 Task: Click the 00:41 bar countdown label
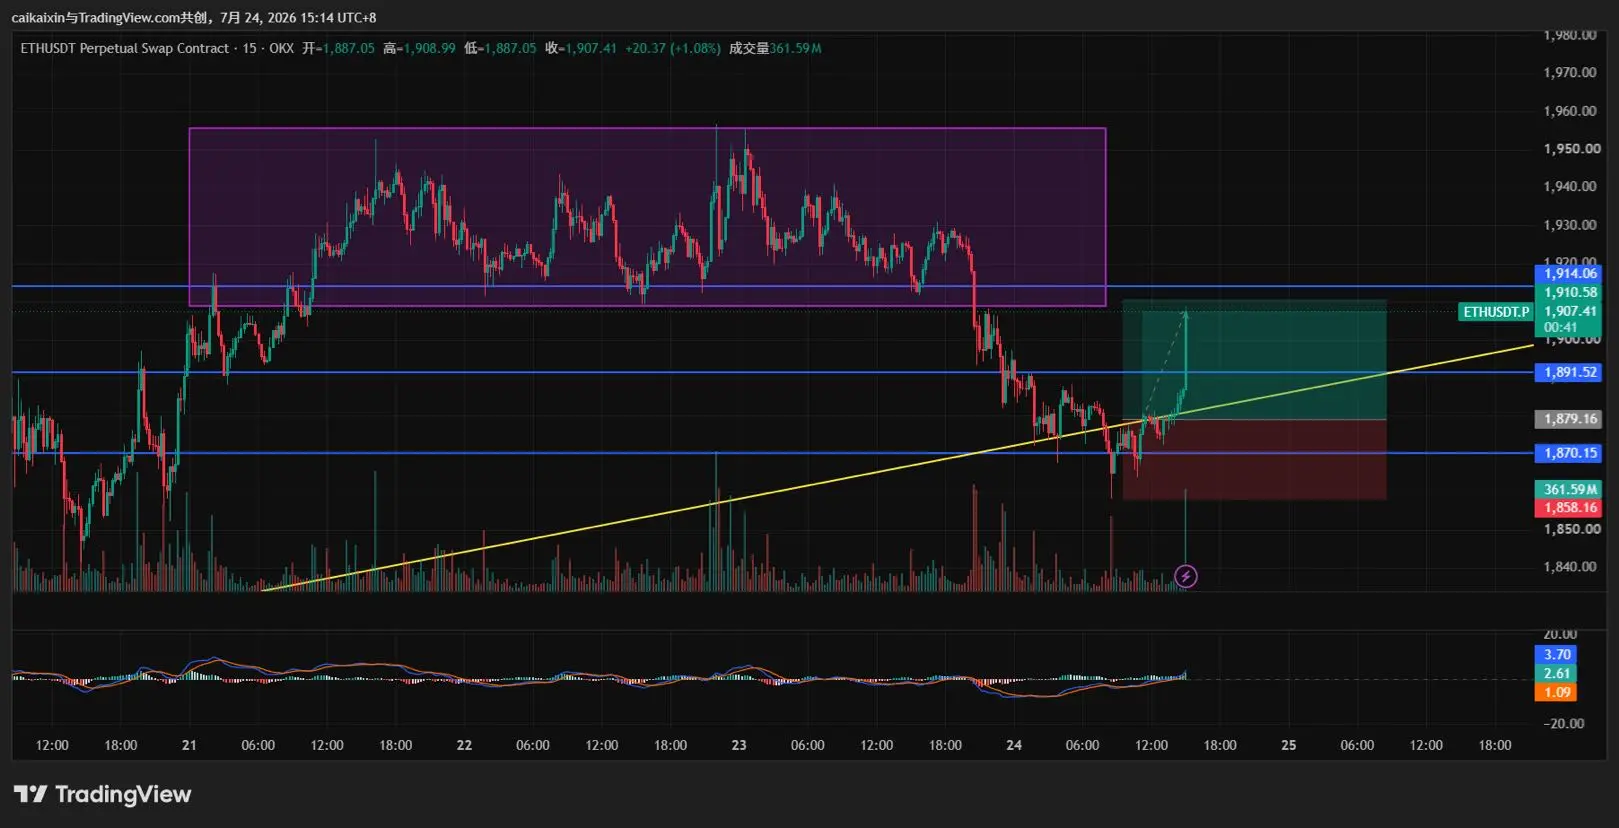point(1560,328)
